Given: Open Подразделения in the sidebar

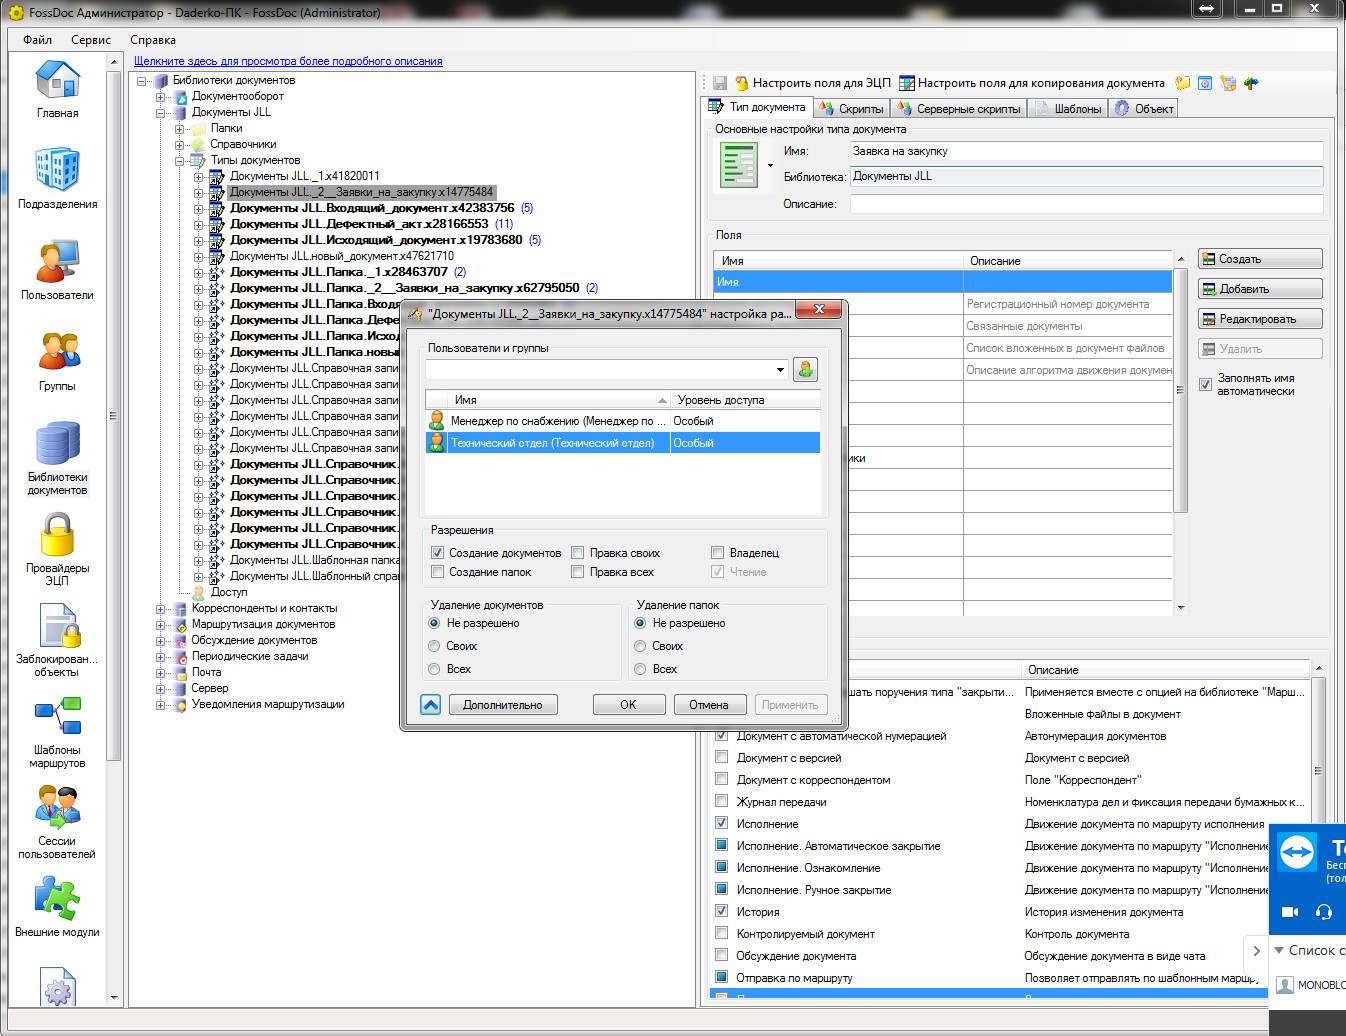Looking at the screenshot, I should (x=57, y=179).
